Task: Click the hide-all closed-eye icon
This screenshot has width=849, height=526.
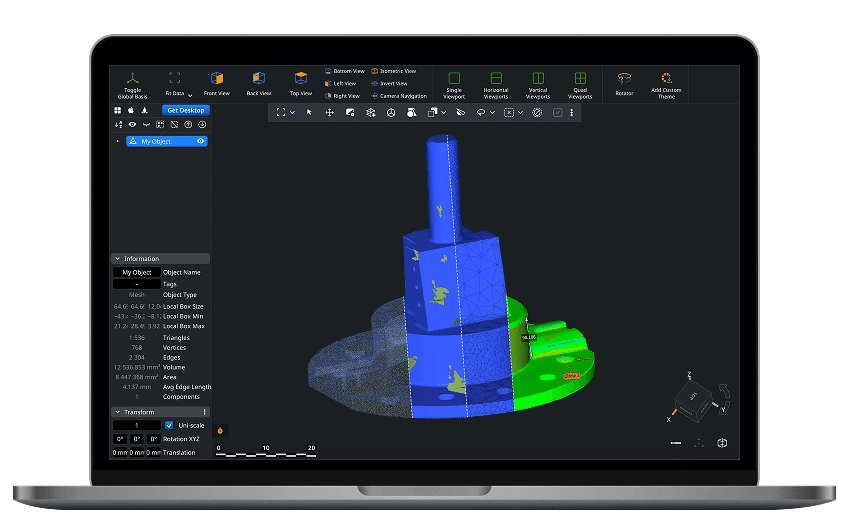Action: (146, 125)
